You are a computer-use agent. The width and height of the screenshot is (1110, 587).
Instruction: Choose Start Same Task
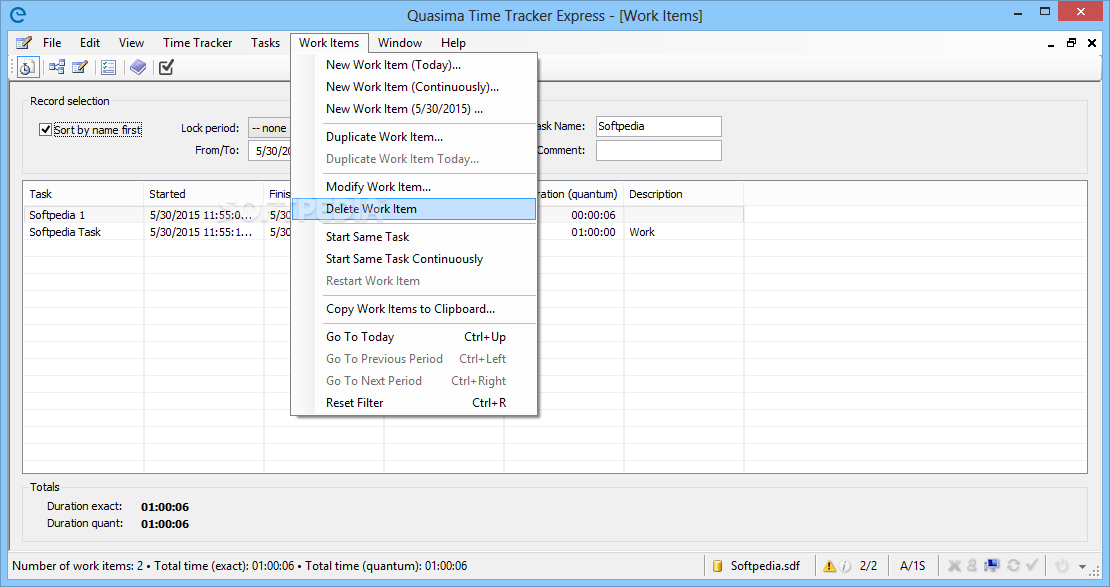pyautogui.click(x=414, y=236)
